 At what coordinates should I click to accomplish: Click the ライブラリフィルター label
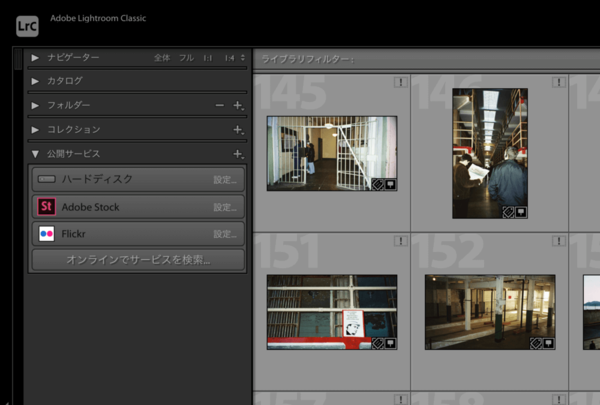click(x=308, y=59)
